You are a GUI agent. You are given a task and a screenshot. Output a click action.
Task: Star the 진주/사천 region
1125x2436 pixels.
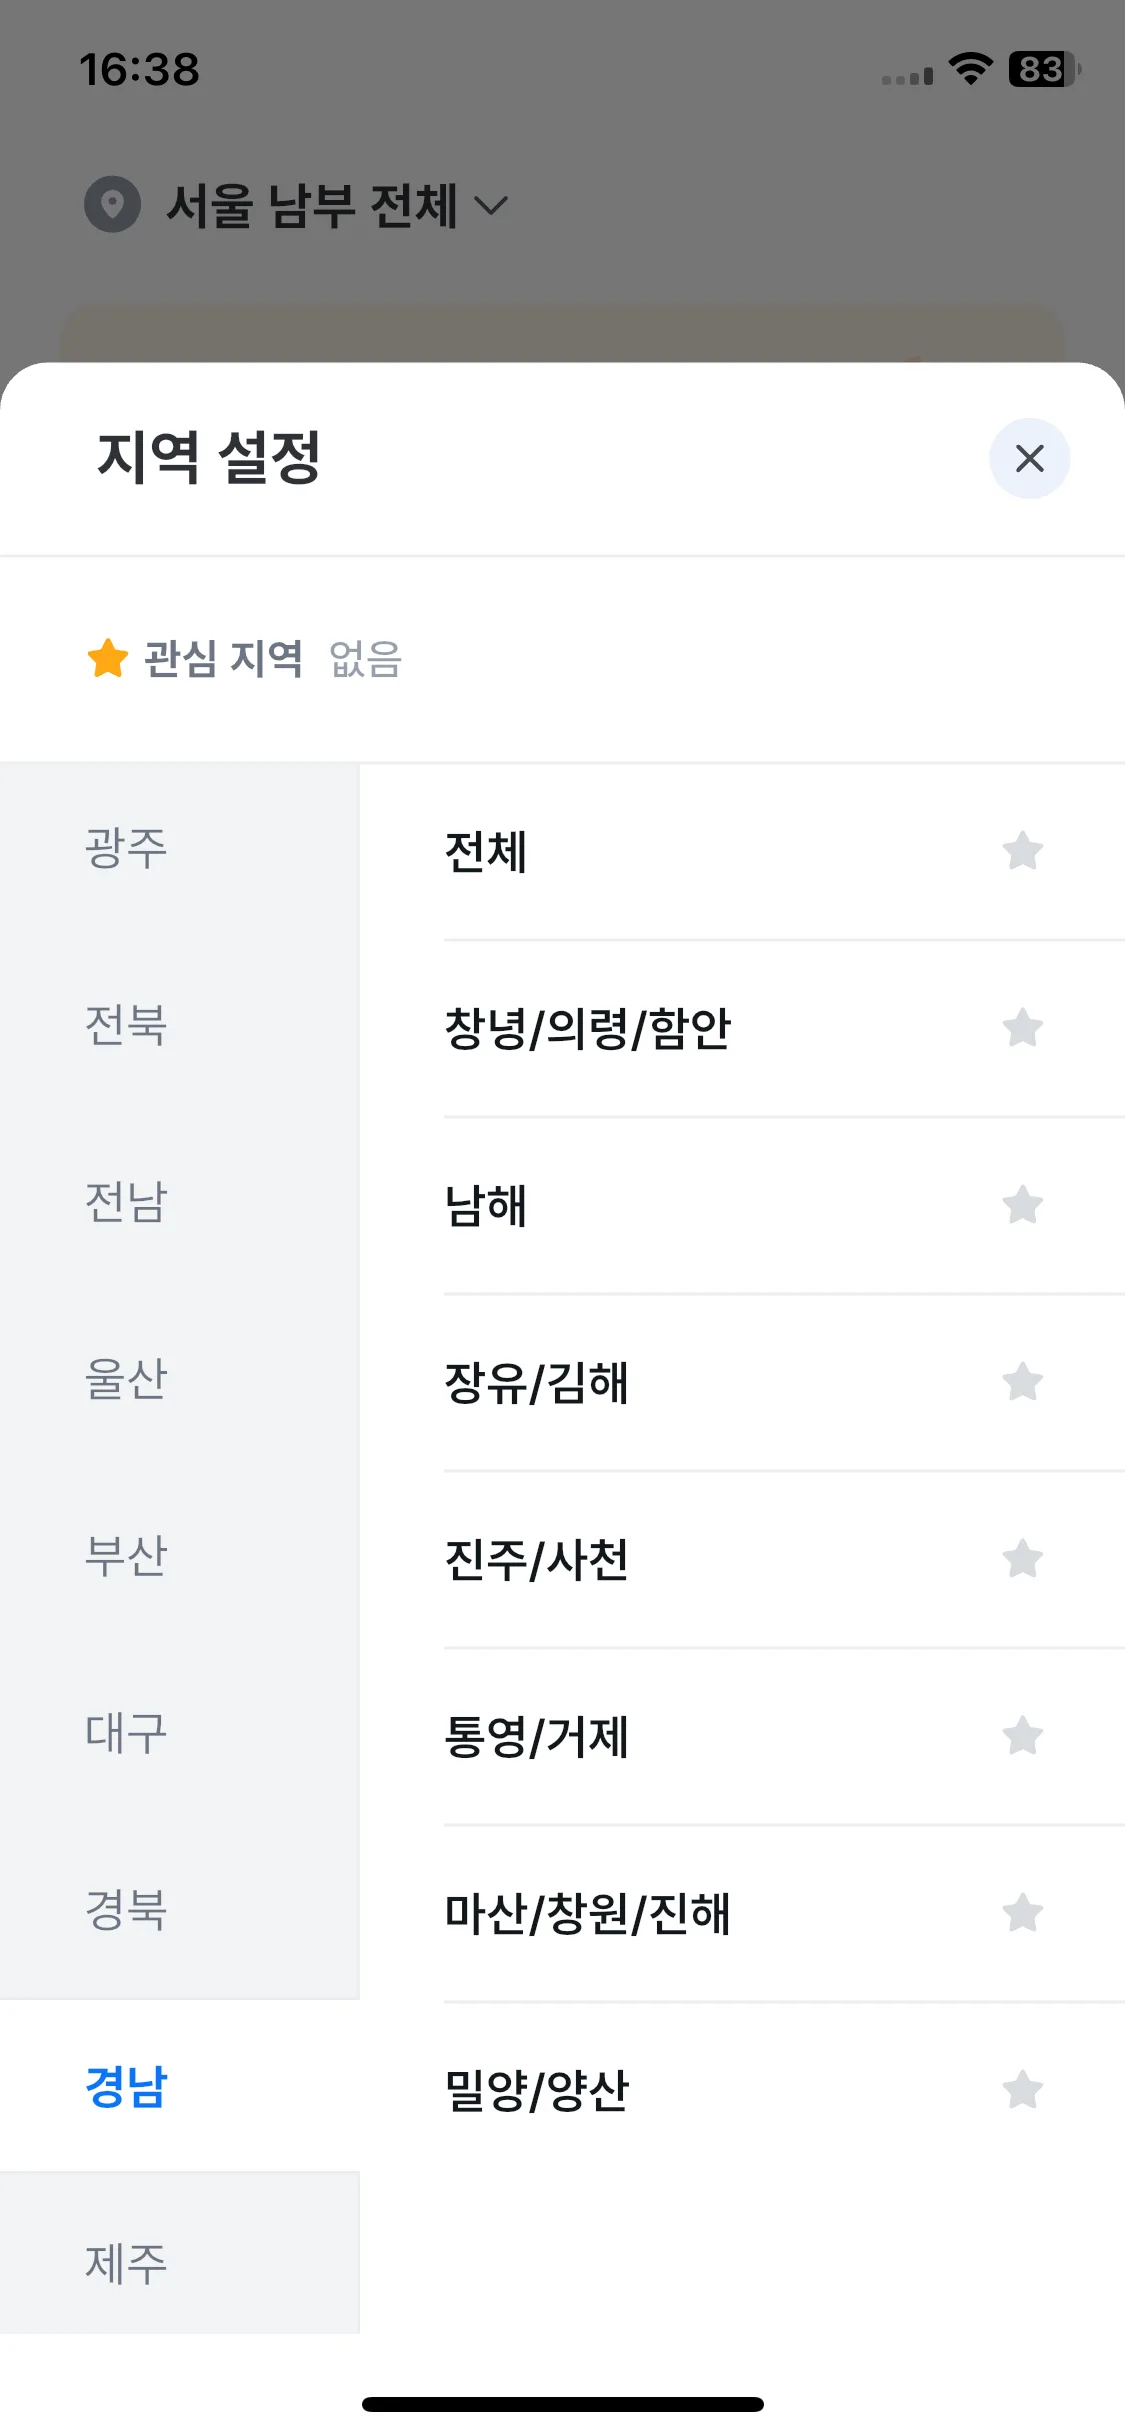click(1022, 1559)
